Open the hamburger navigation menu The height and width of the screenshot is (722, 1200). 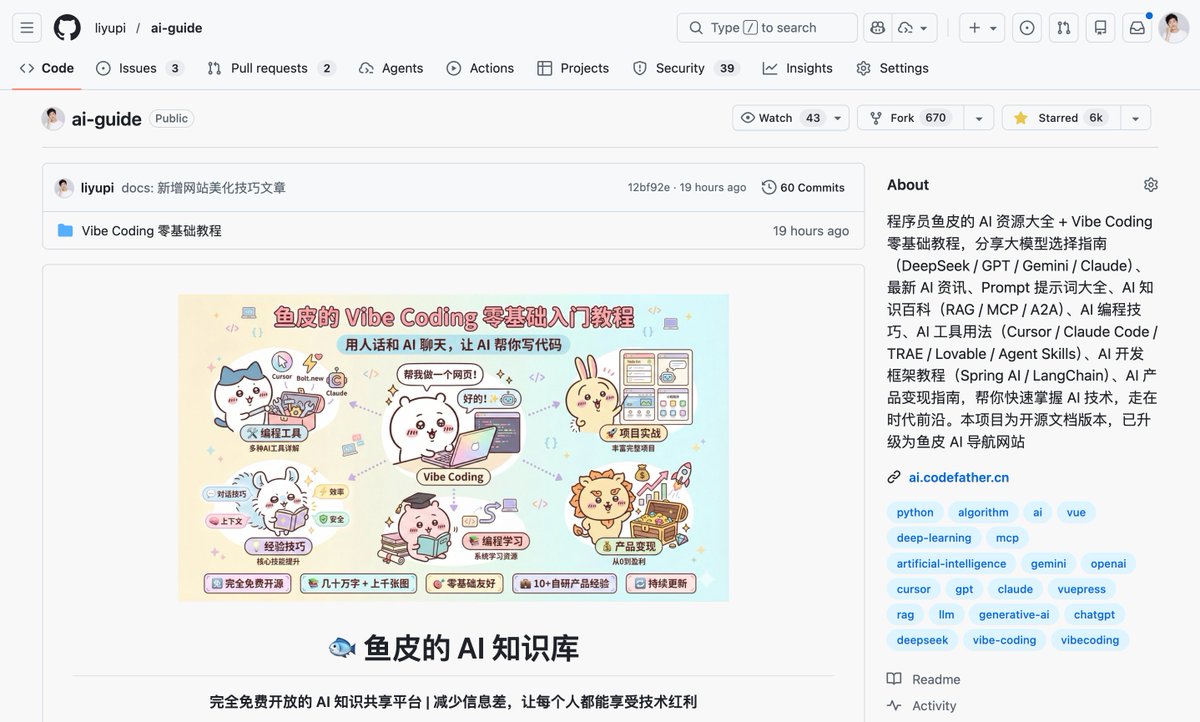(27, 28)
